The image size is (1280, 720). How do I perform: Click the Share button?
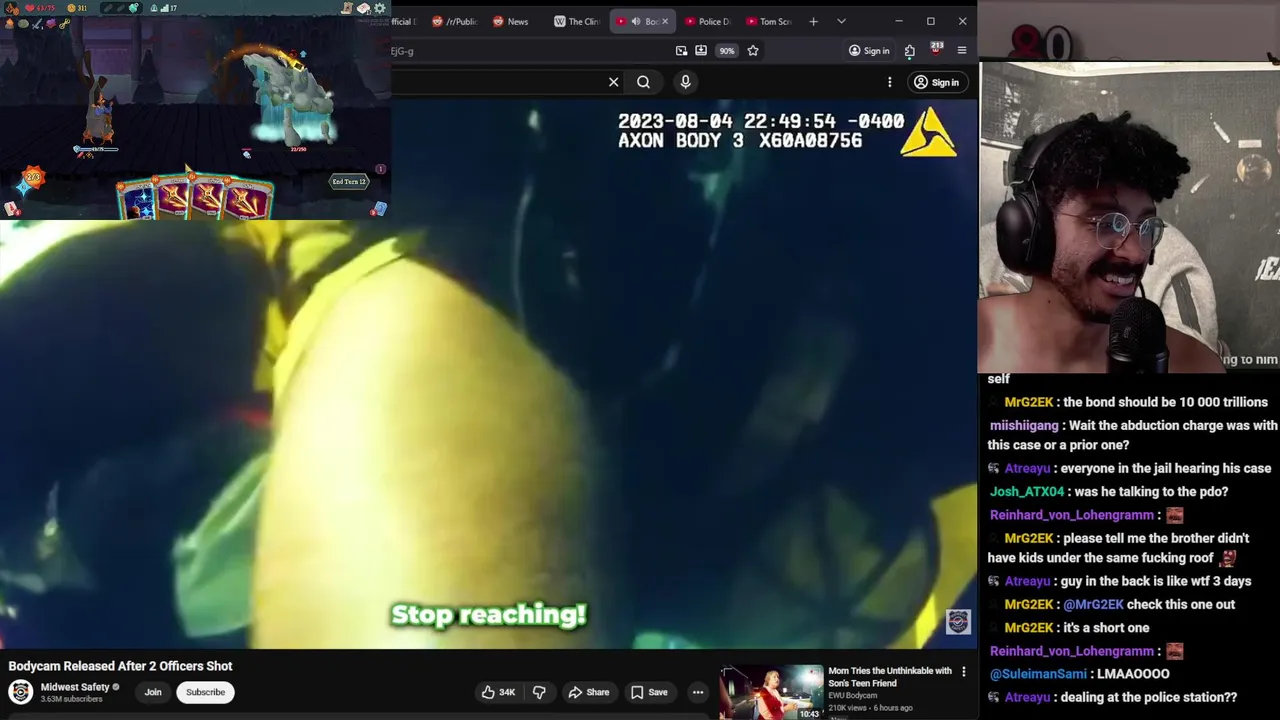coord(588,692)
